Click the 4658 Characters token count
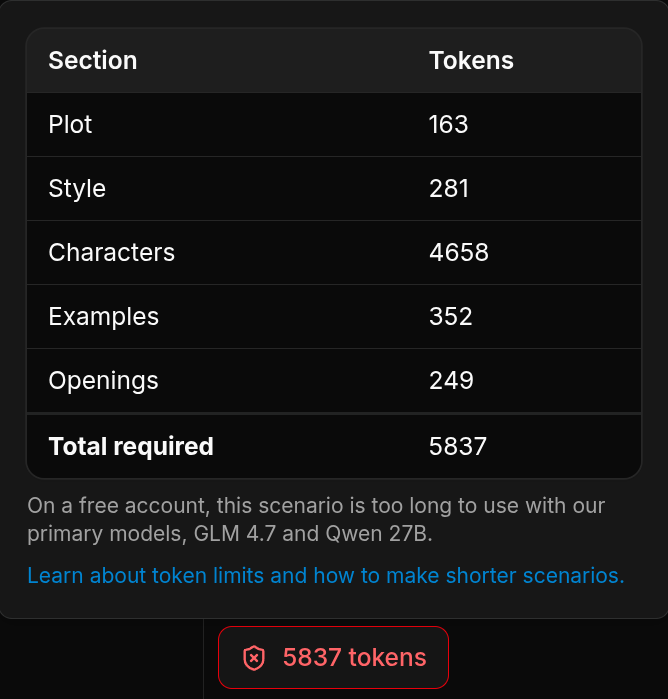This screenshot has width=668, height=699. tap(459, 253)
